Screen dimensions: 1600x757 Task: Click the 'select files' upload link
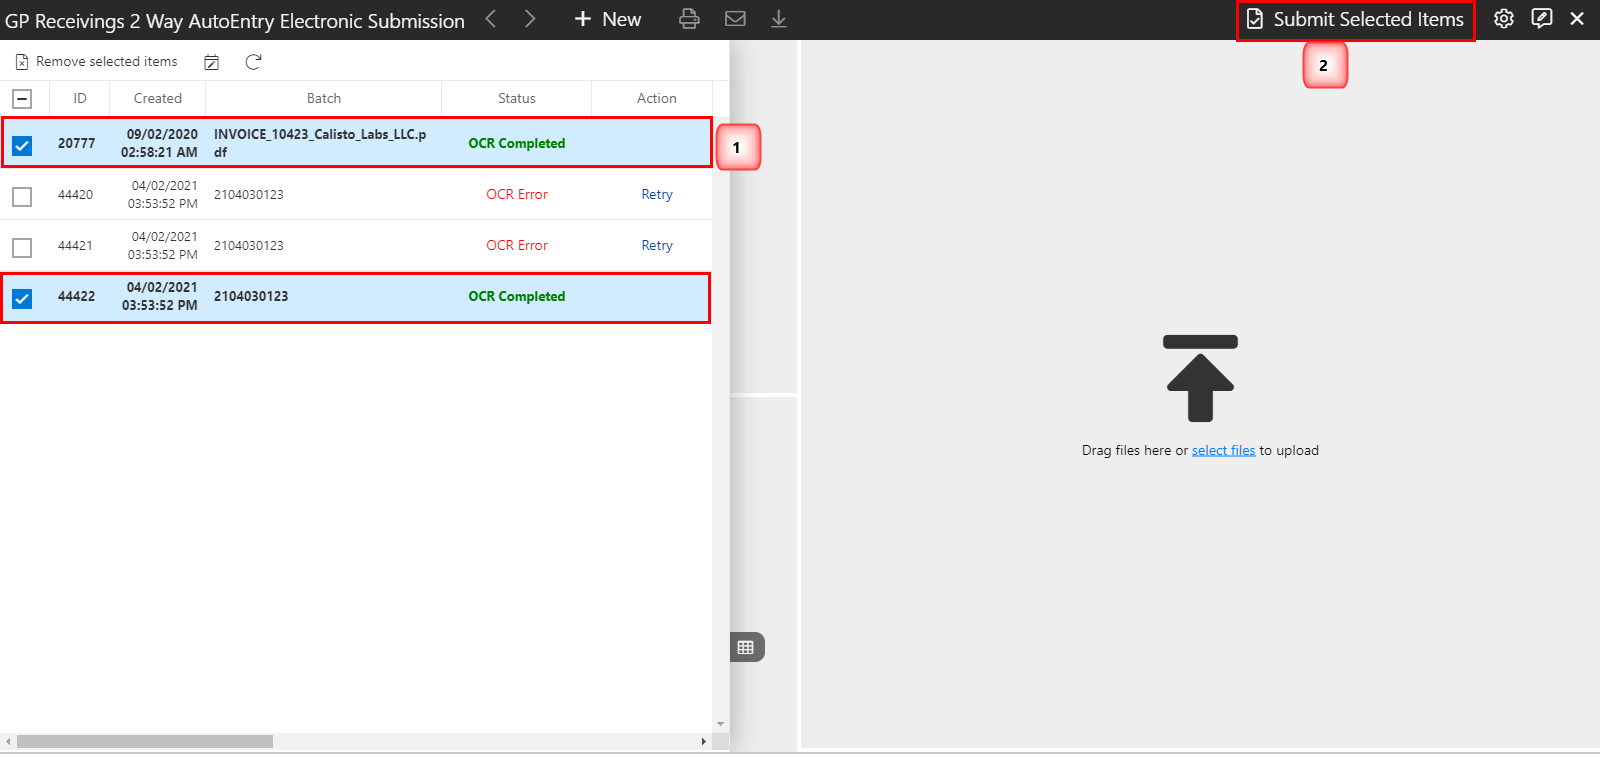pyautogui.click(x=1223, y=451)
